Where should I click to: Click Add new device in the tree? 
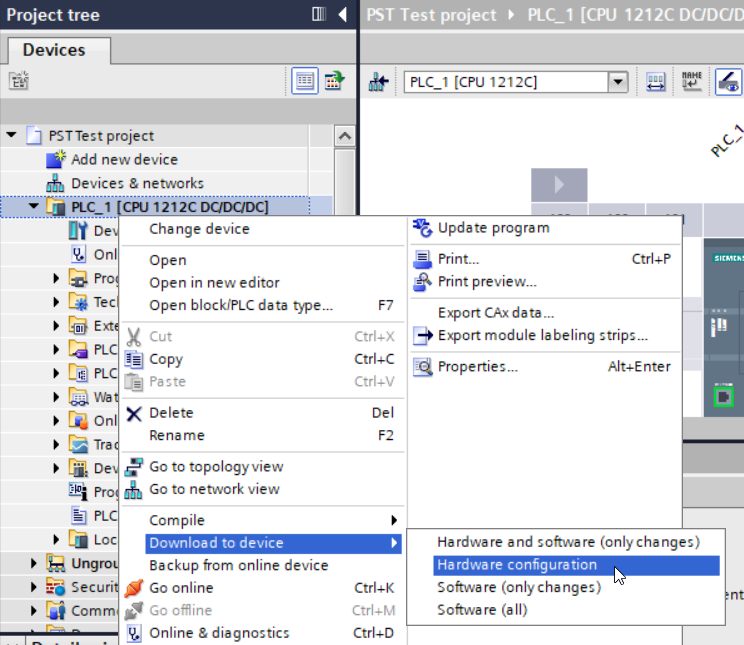(124, 159)
